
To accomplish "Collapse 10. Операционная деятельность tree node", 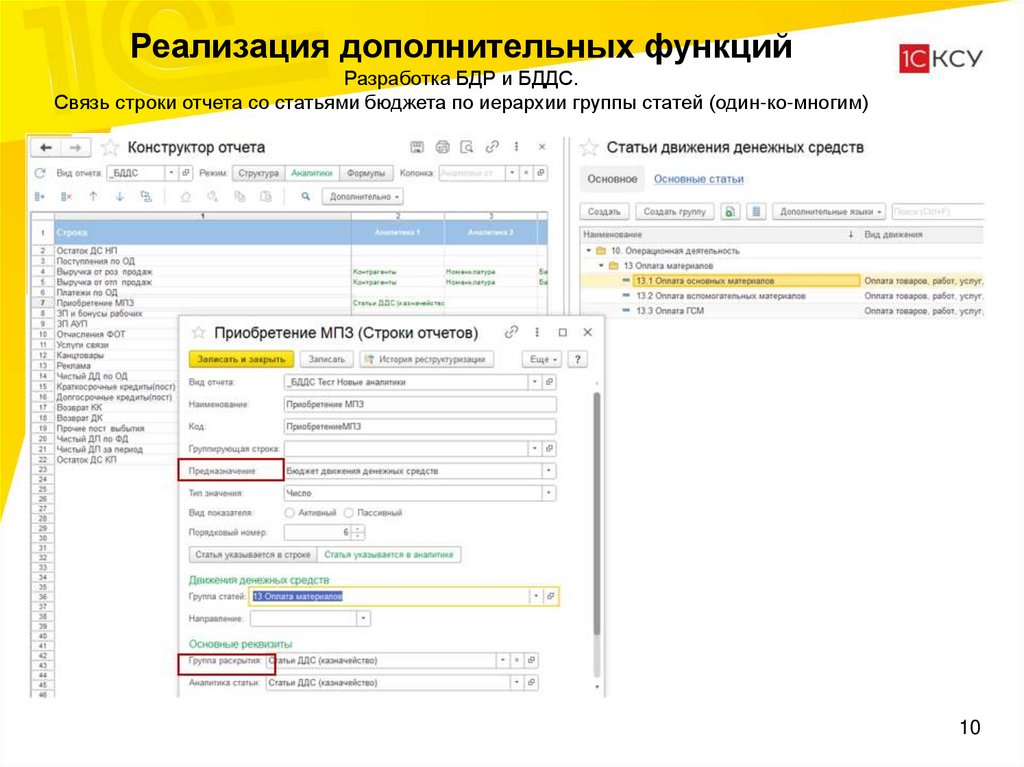I will 588,251.
